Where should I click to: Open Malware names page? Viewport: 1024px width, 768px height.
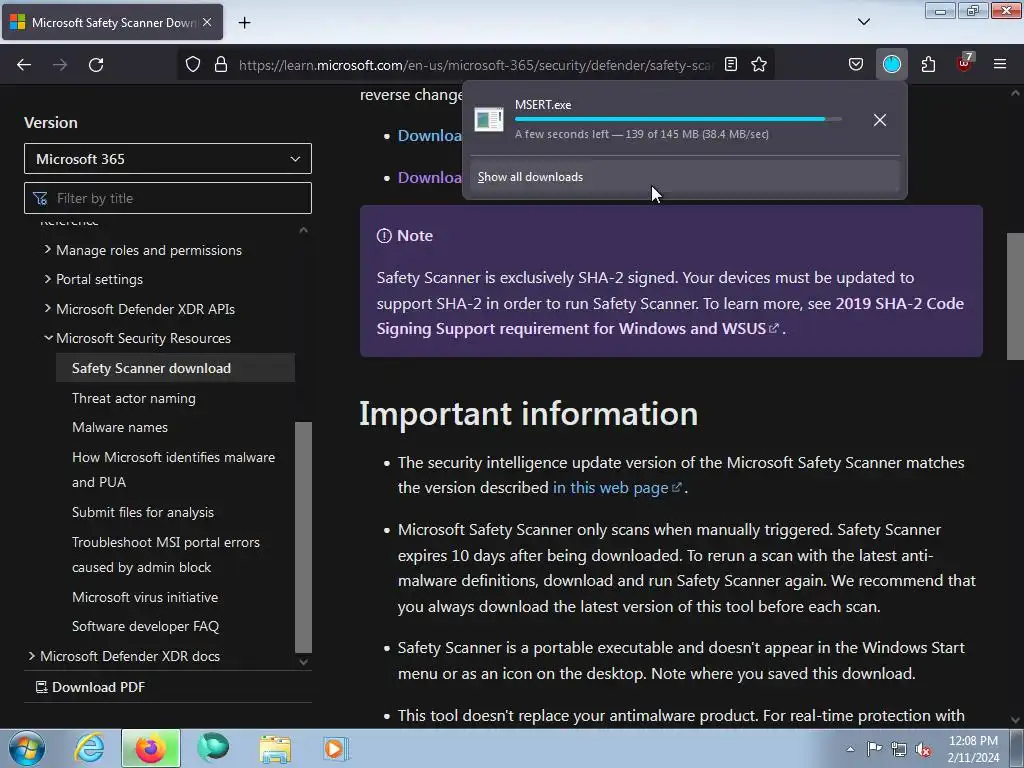[x=120, y=427]
